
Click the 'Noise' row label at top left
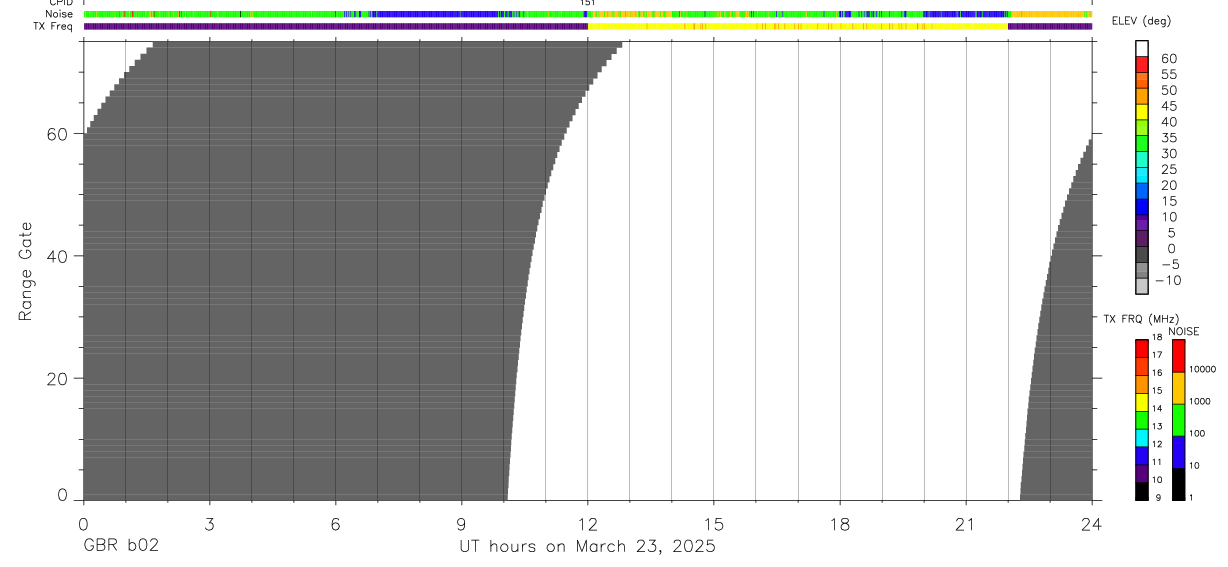click(59, 14)
